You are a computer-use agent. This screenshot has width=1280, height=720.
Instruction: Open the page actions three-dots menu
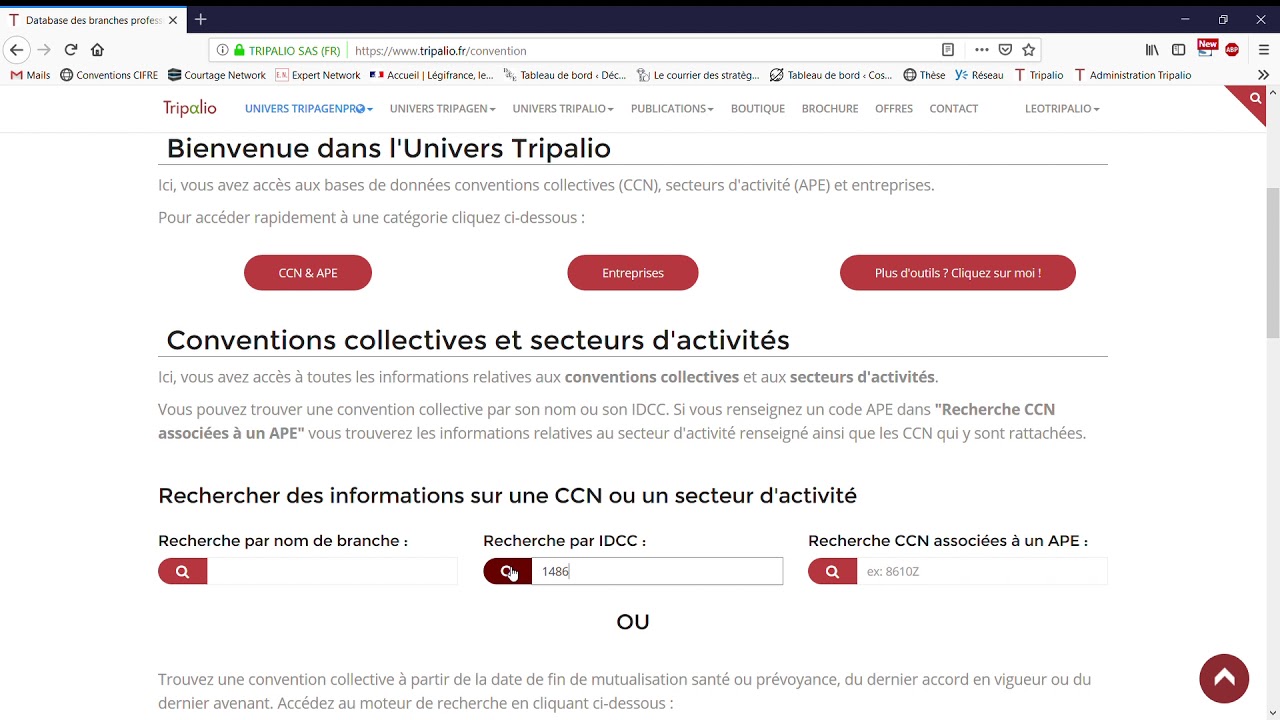pos(981,50)
